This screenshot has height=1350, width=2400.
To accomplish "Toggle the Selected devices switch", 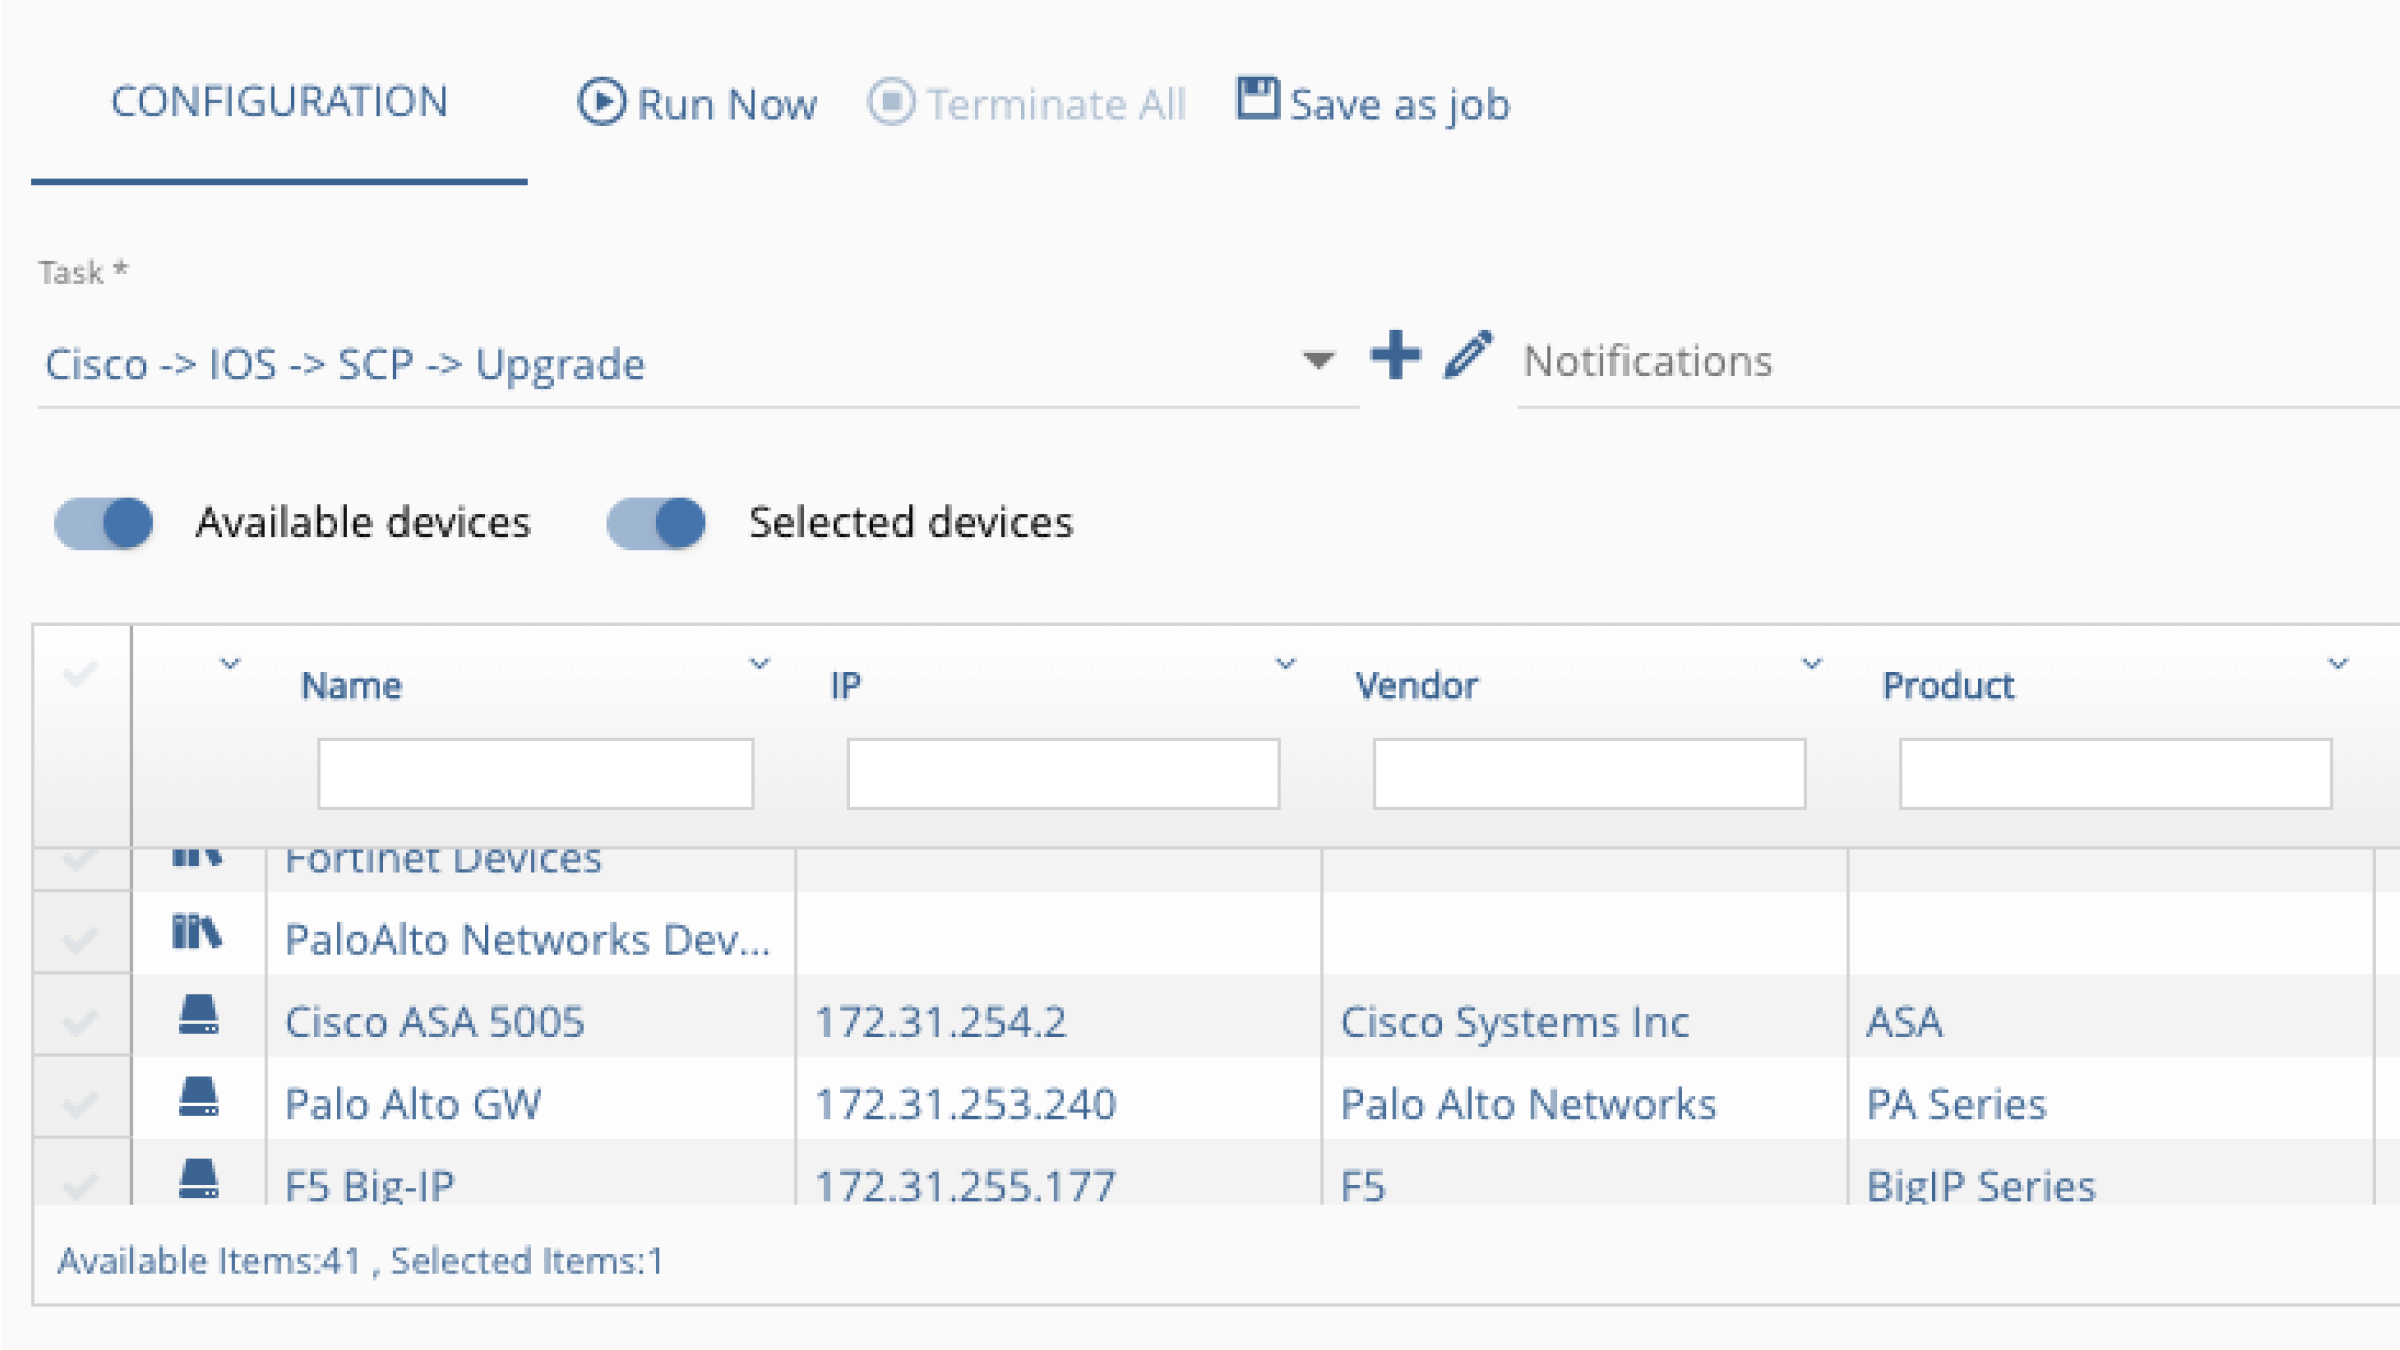I will point(656,523).
